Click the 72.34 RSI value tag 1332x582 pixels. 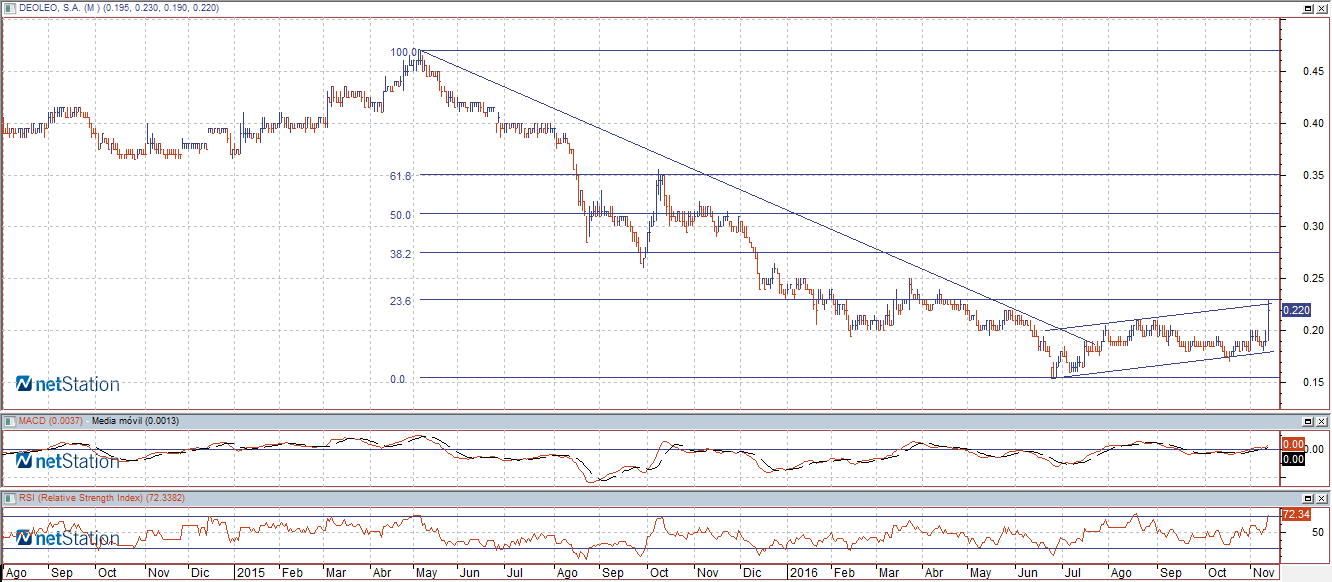pyautogui.click(x=1295, y=514)
